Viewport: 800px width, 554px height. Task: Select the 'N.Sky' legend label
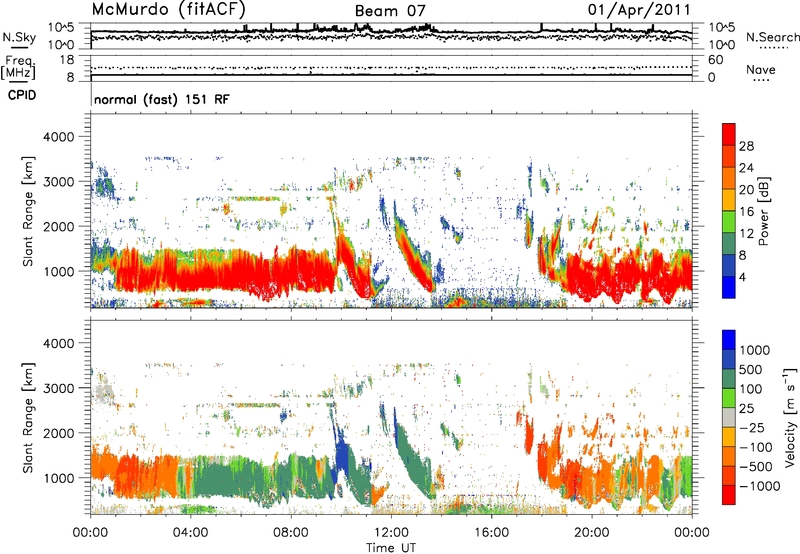pyautogui.click(x=19, y=37)
